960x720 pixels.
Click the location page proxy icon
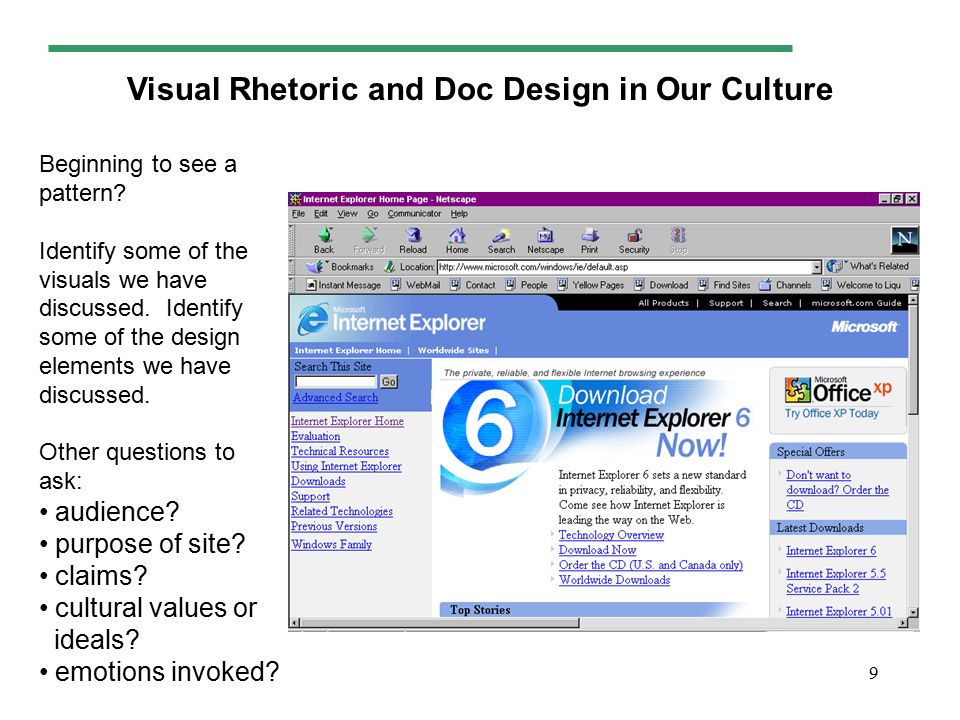point(389,266)
